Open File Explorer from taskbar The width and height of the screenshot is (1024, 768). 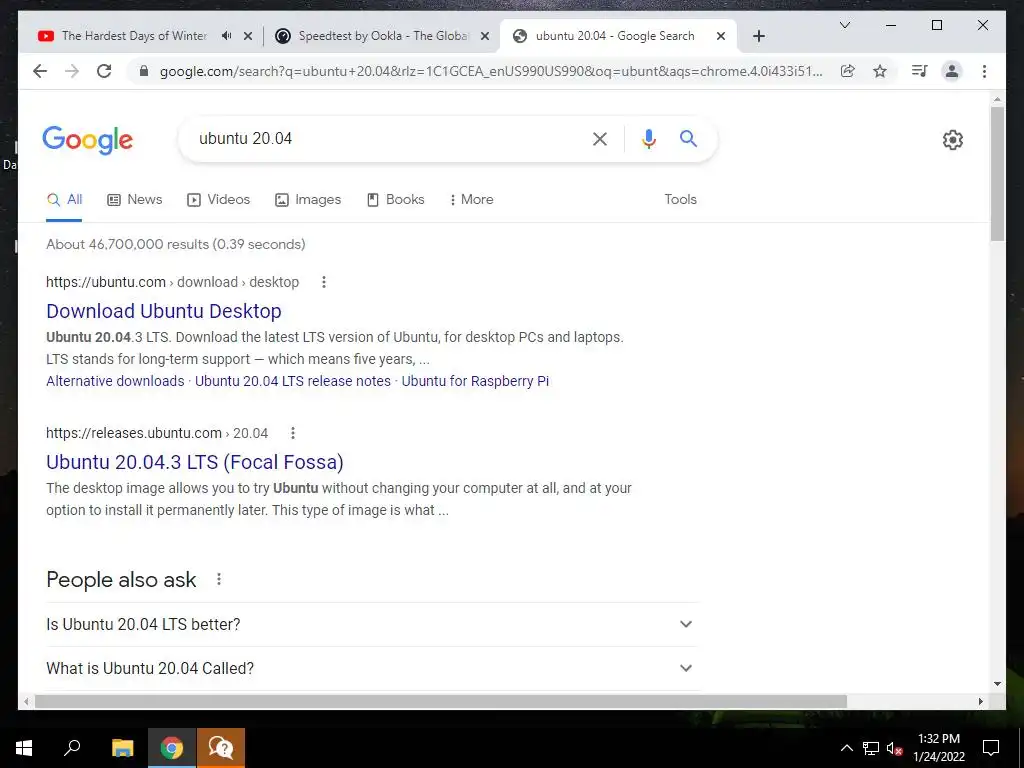(x=122, y=748)
